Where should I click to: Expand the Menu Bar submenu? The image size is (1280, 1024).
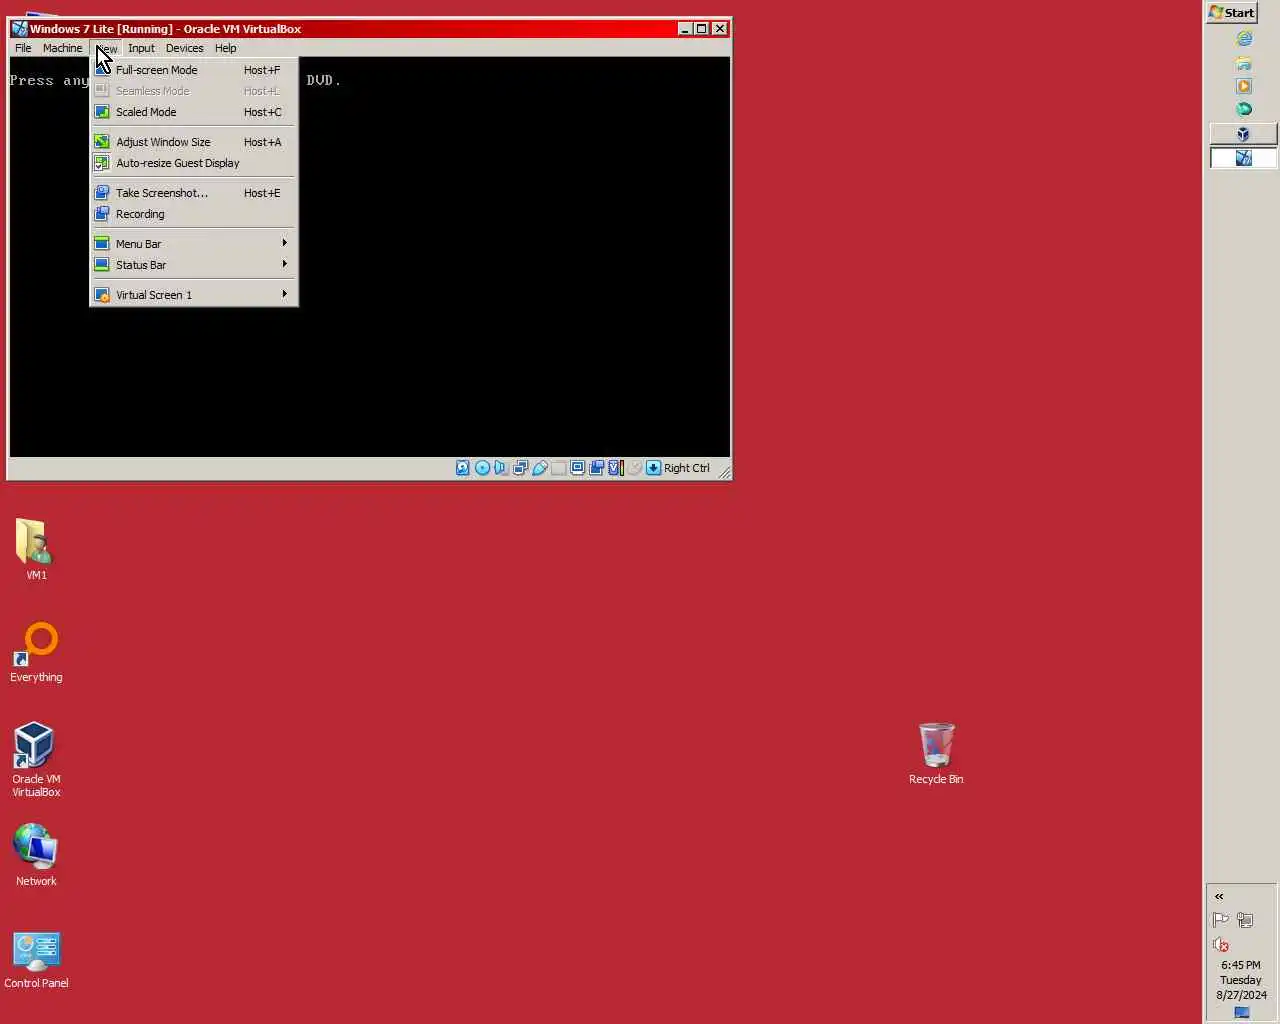[194, 244]
